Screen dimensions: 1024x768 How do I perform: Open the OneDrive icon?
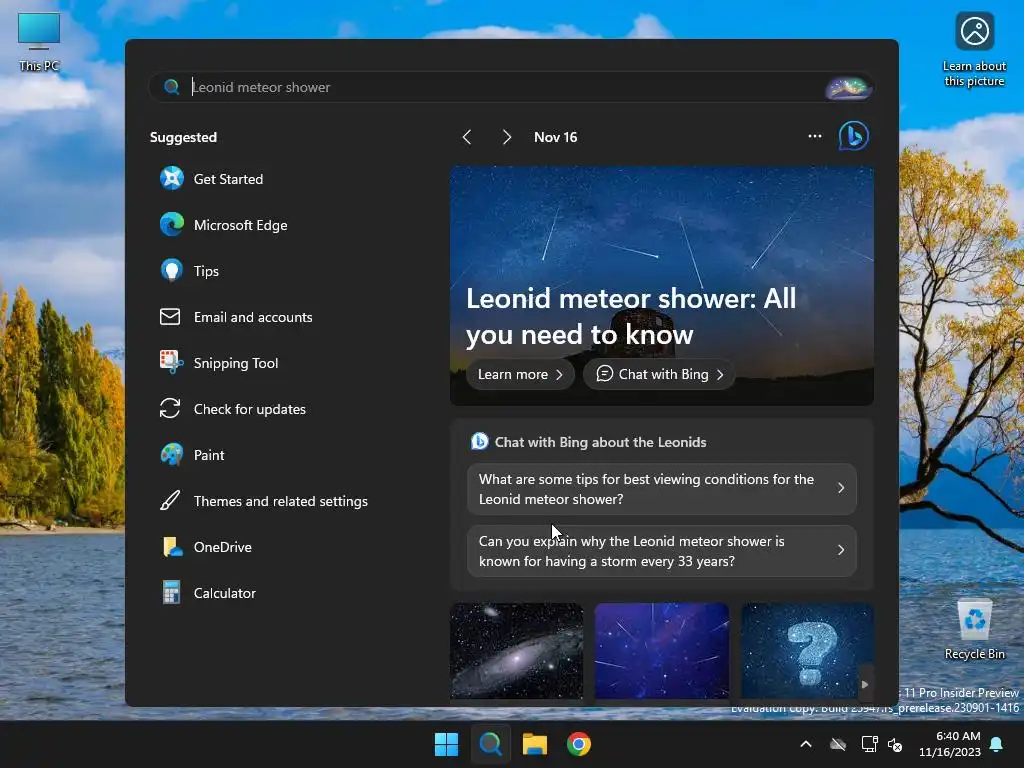tap(172, 547)
